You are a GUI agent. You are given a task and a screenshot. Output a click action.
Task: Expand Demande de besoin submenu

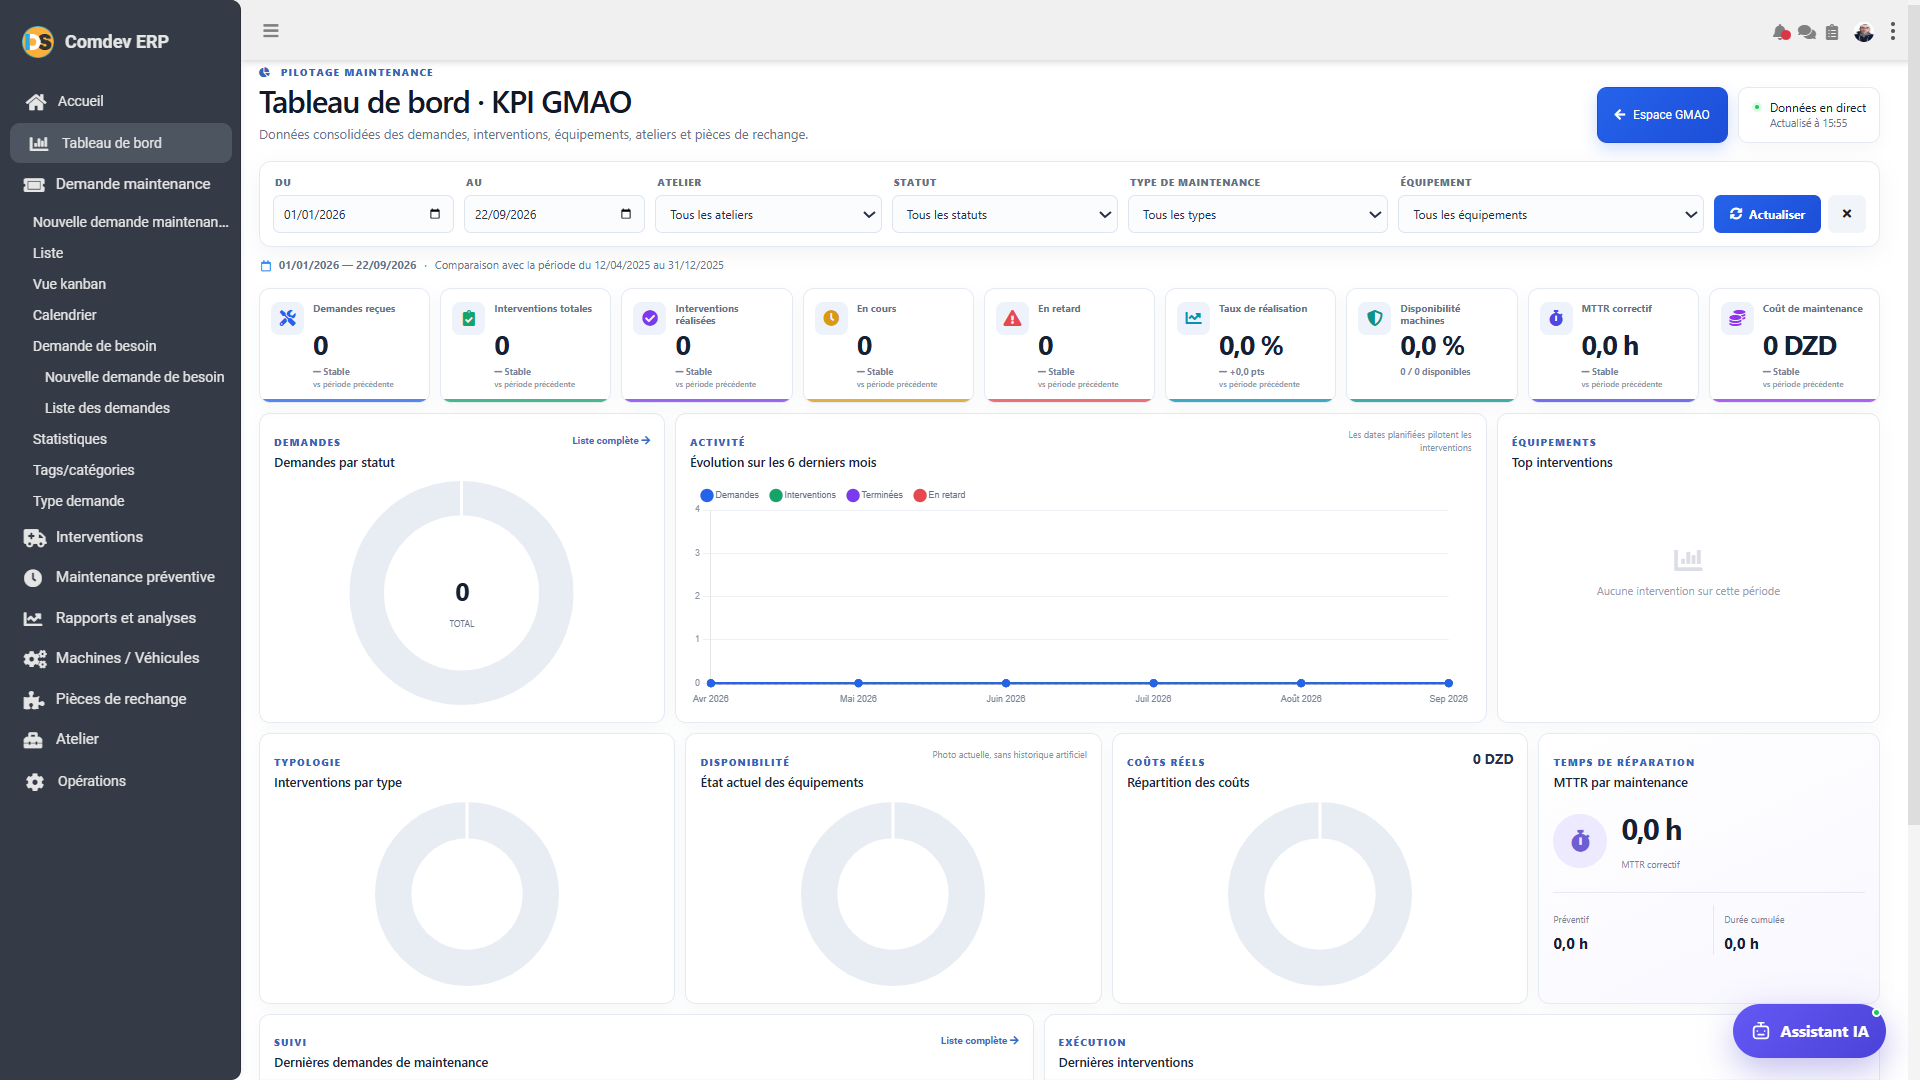tap(94, 346)
